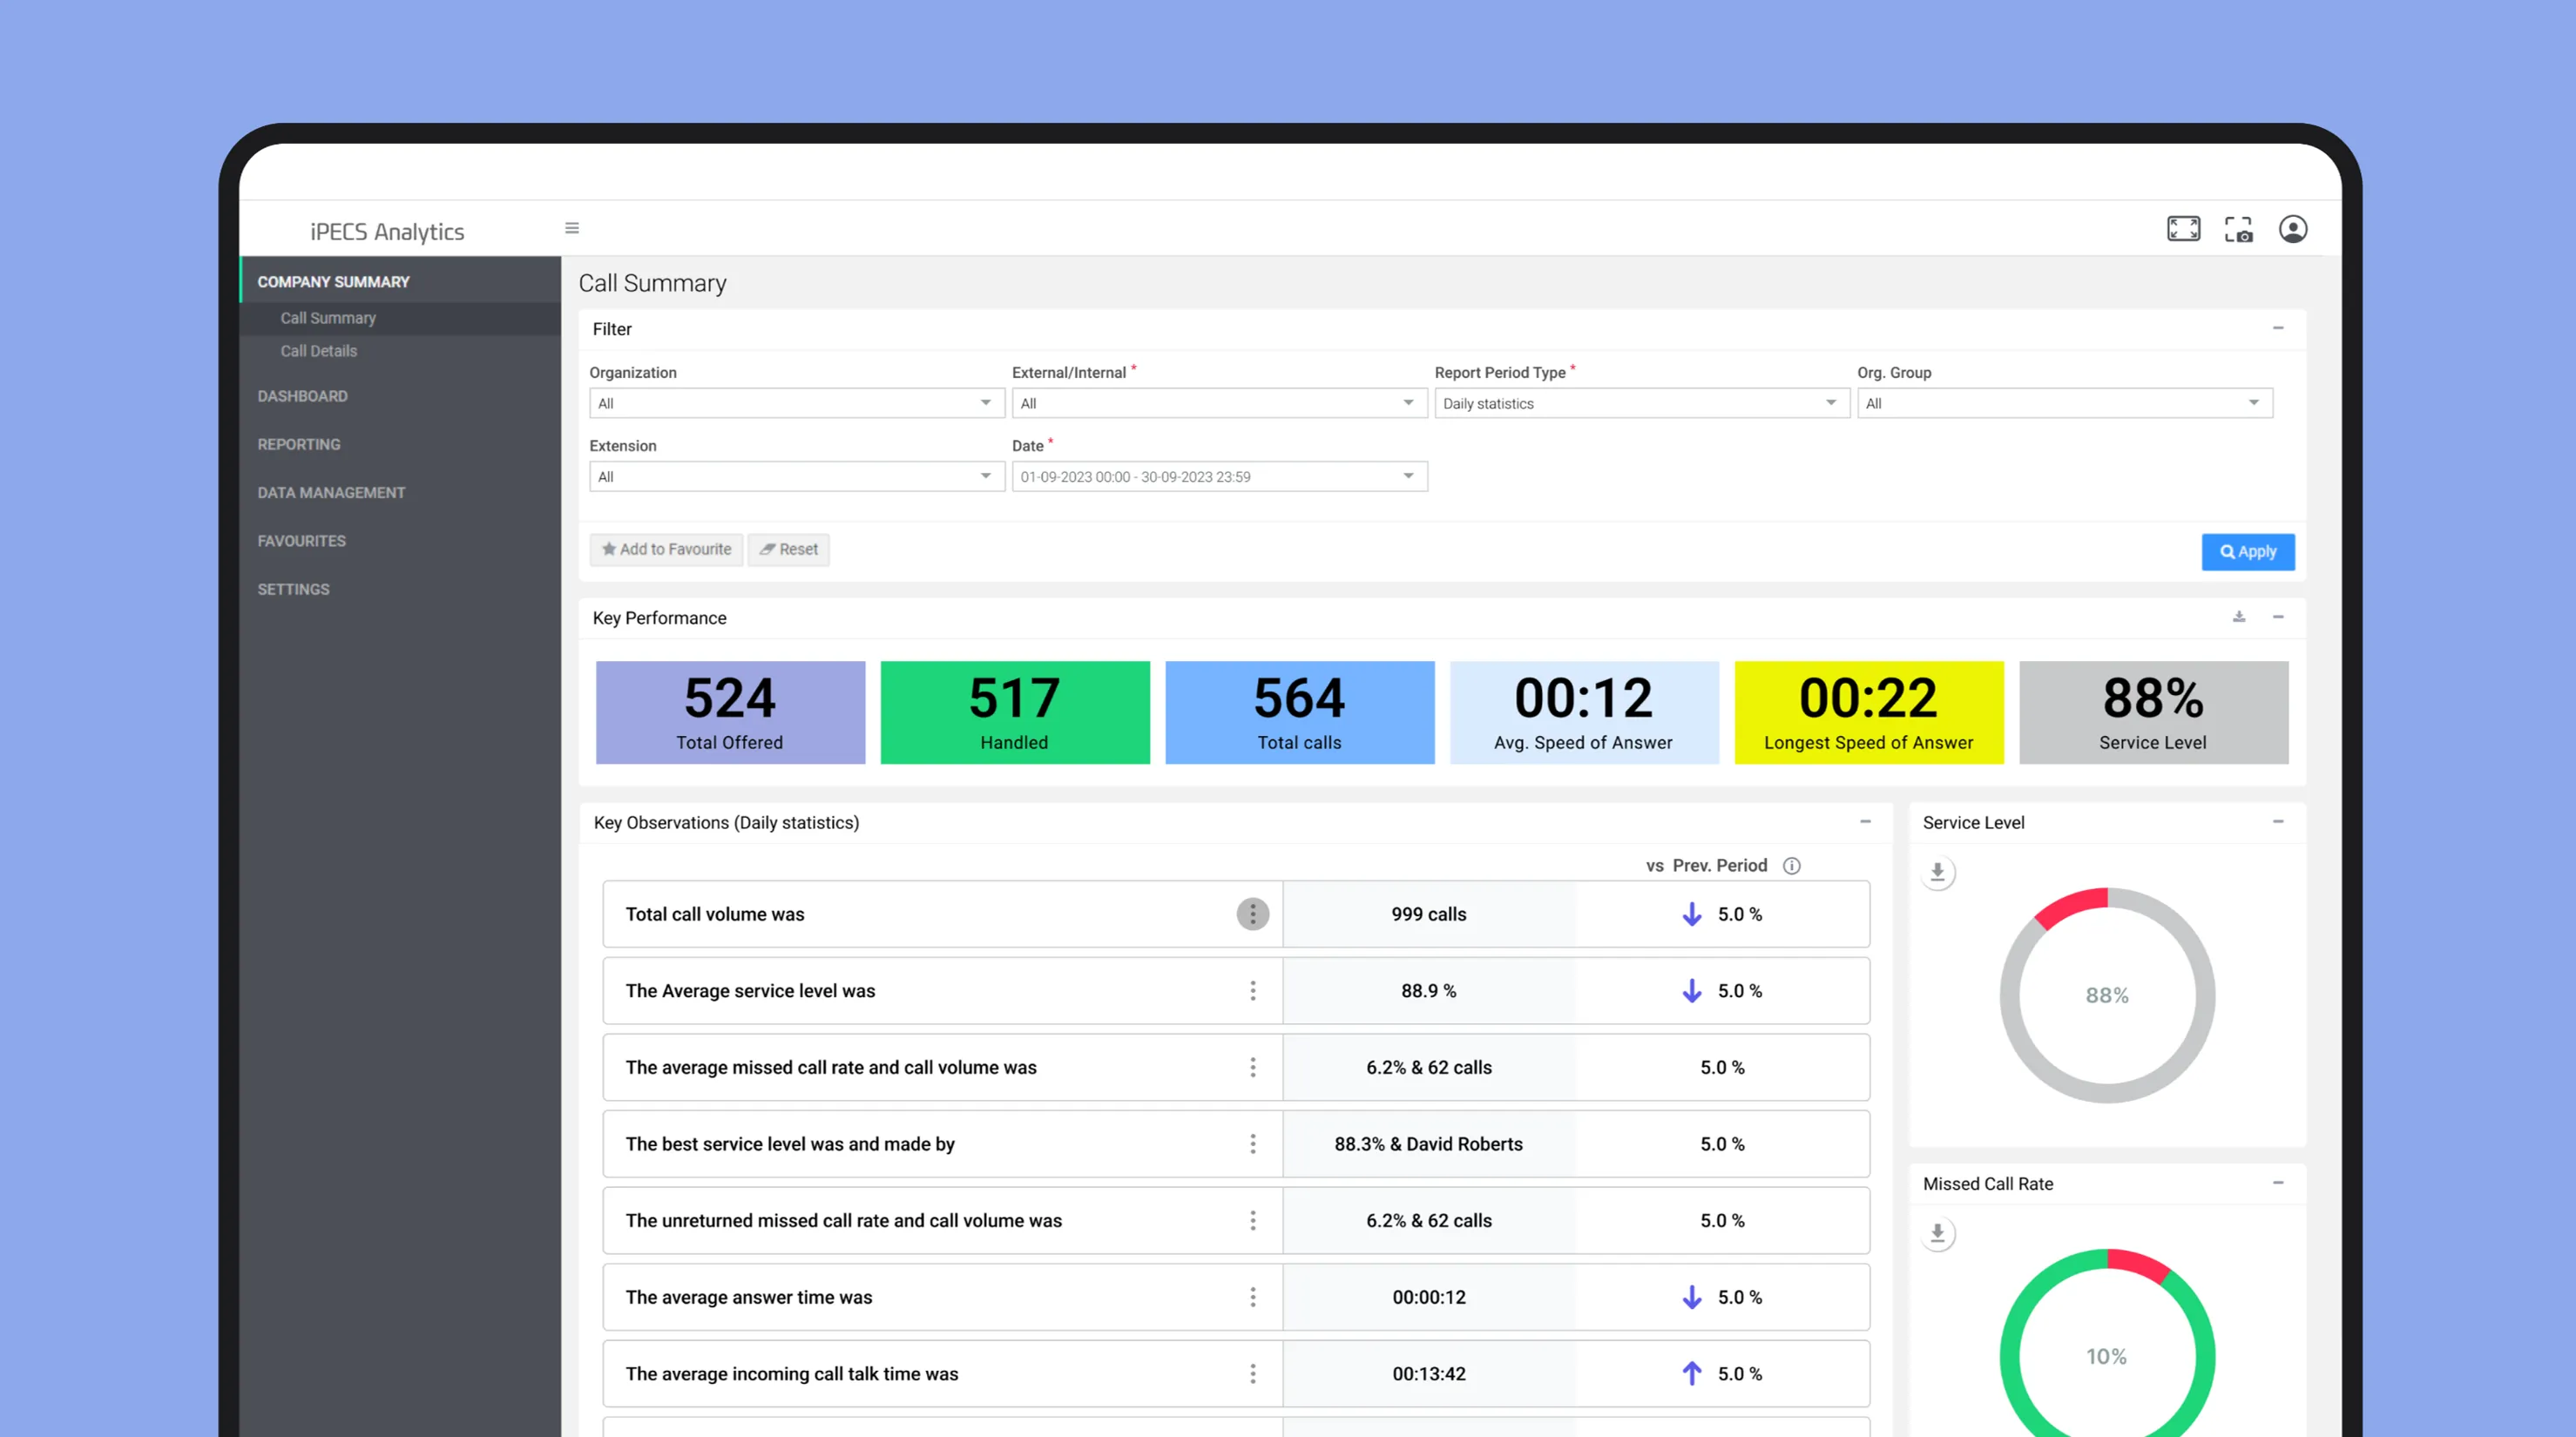Toggle the hamburger sidebar menu icon
2576x1437 pixels.
[572, 228]
